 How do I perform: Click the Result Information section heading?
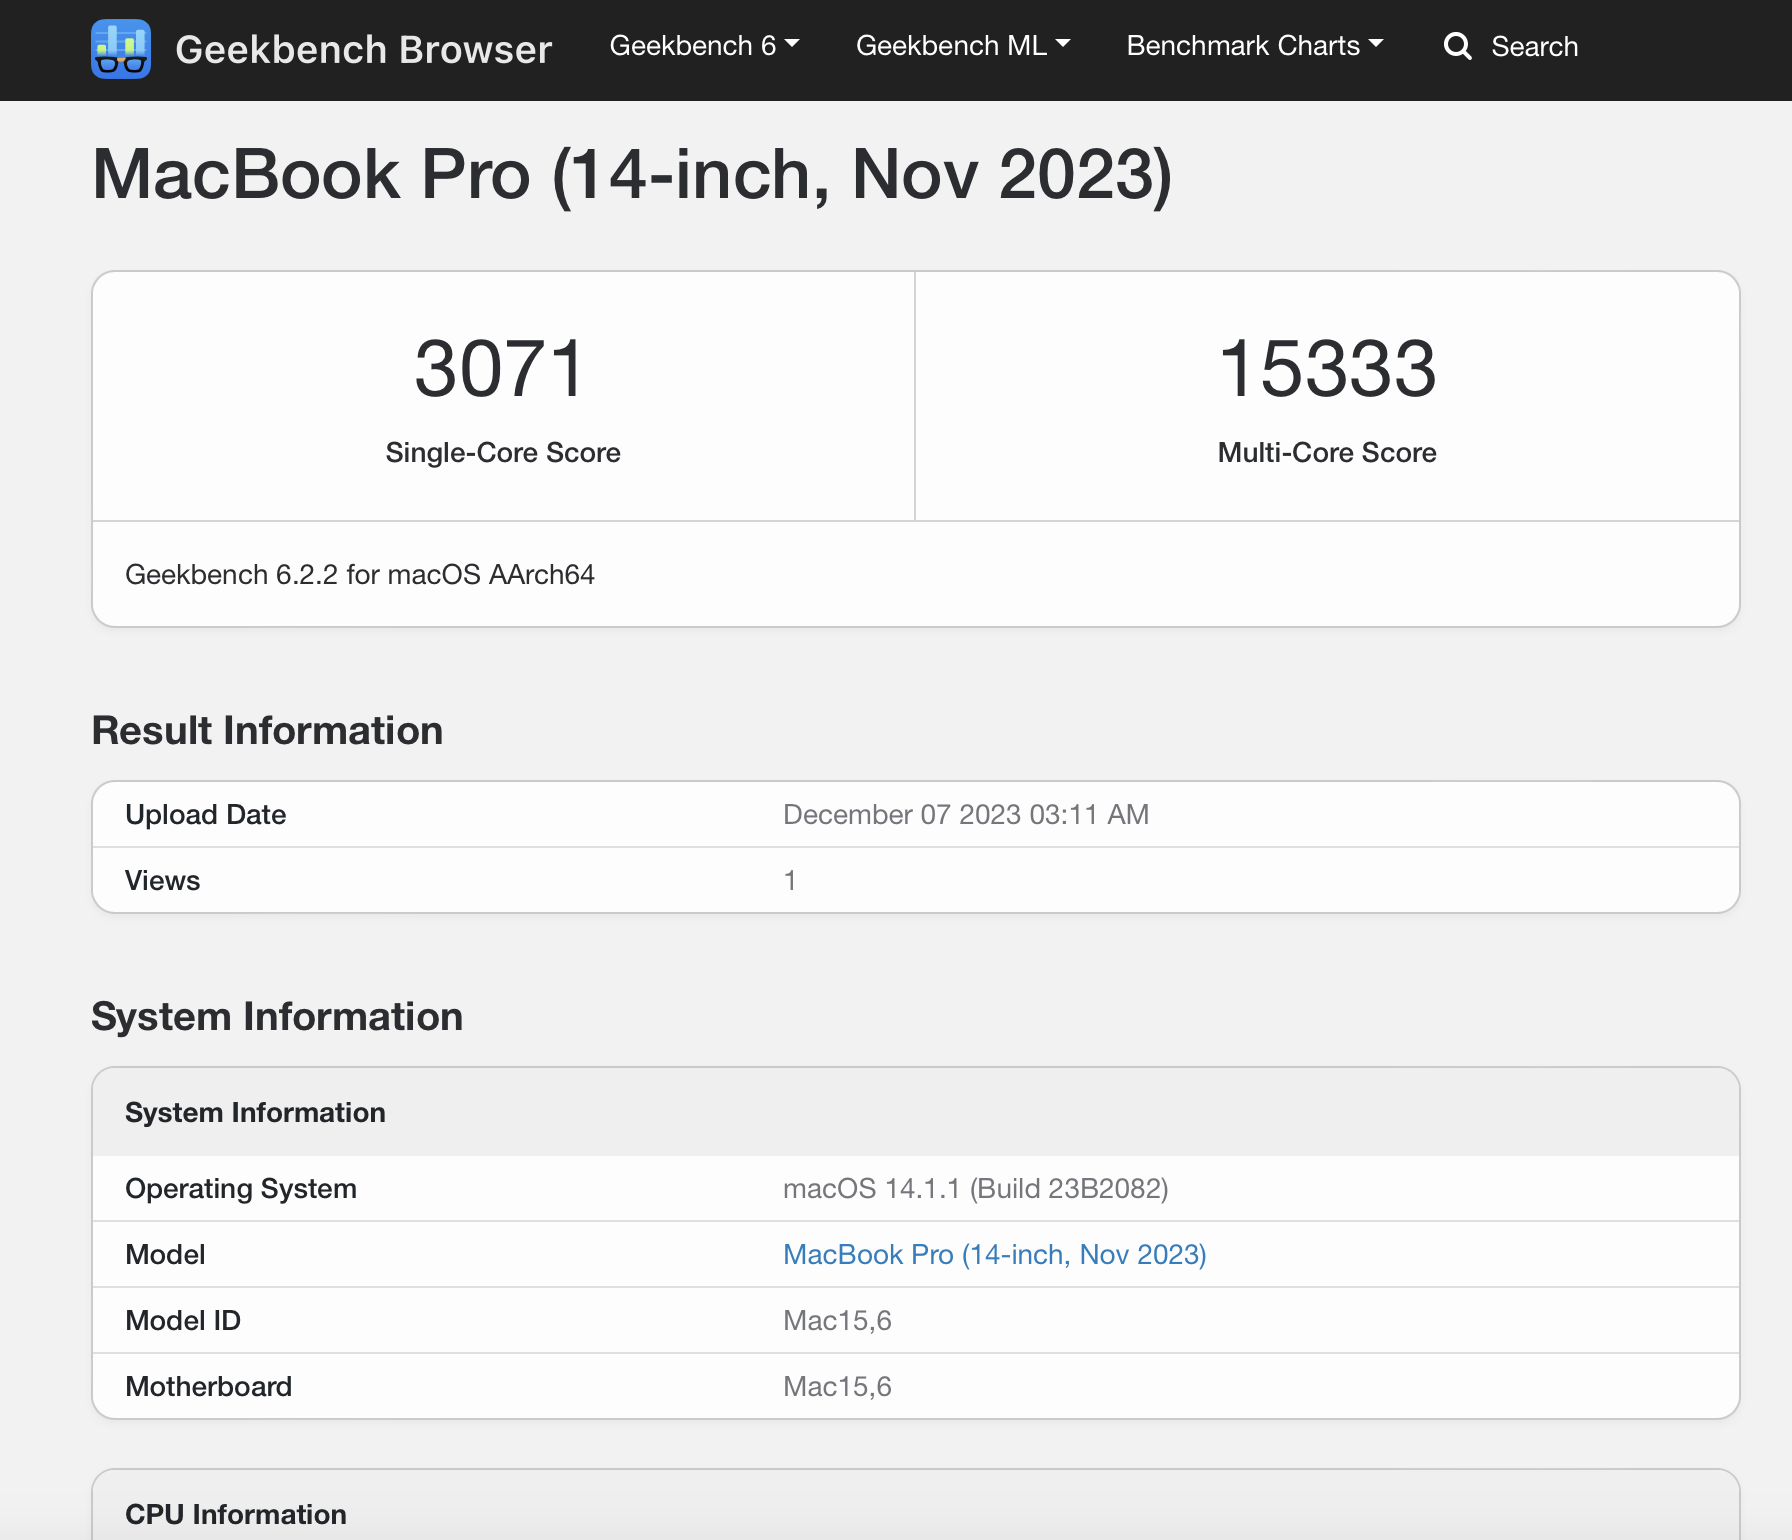(267, 731)
